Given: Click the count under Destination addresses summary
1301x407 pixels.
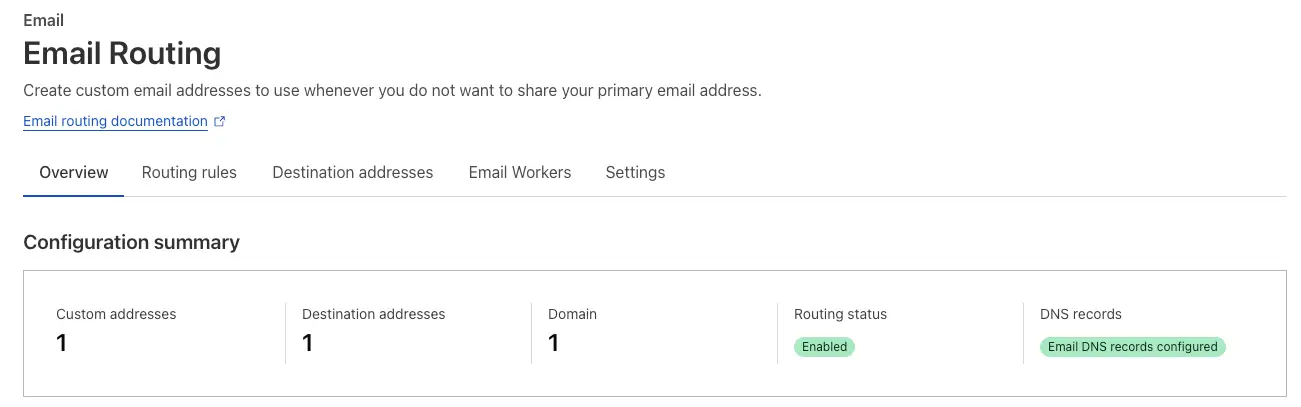Looking at the screenshot, I should (307, 343).
